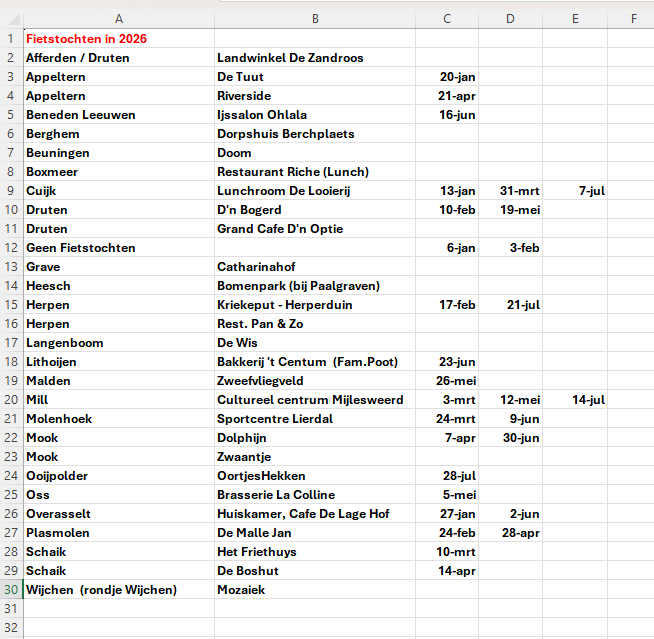The image size is (654, 639).
Task: Select row 12 header
Action: pyautogui.click(x=11, y=248)
